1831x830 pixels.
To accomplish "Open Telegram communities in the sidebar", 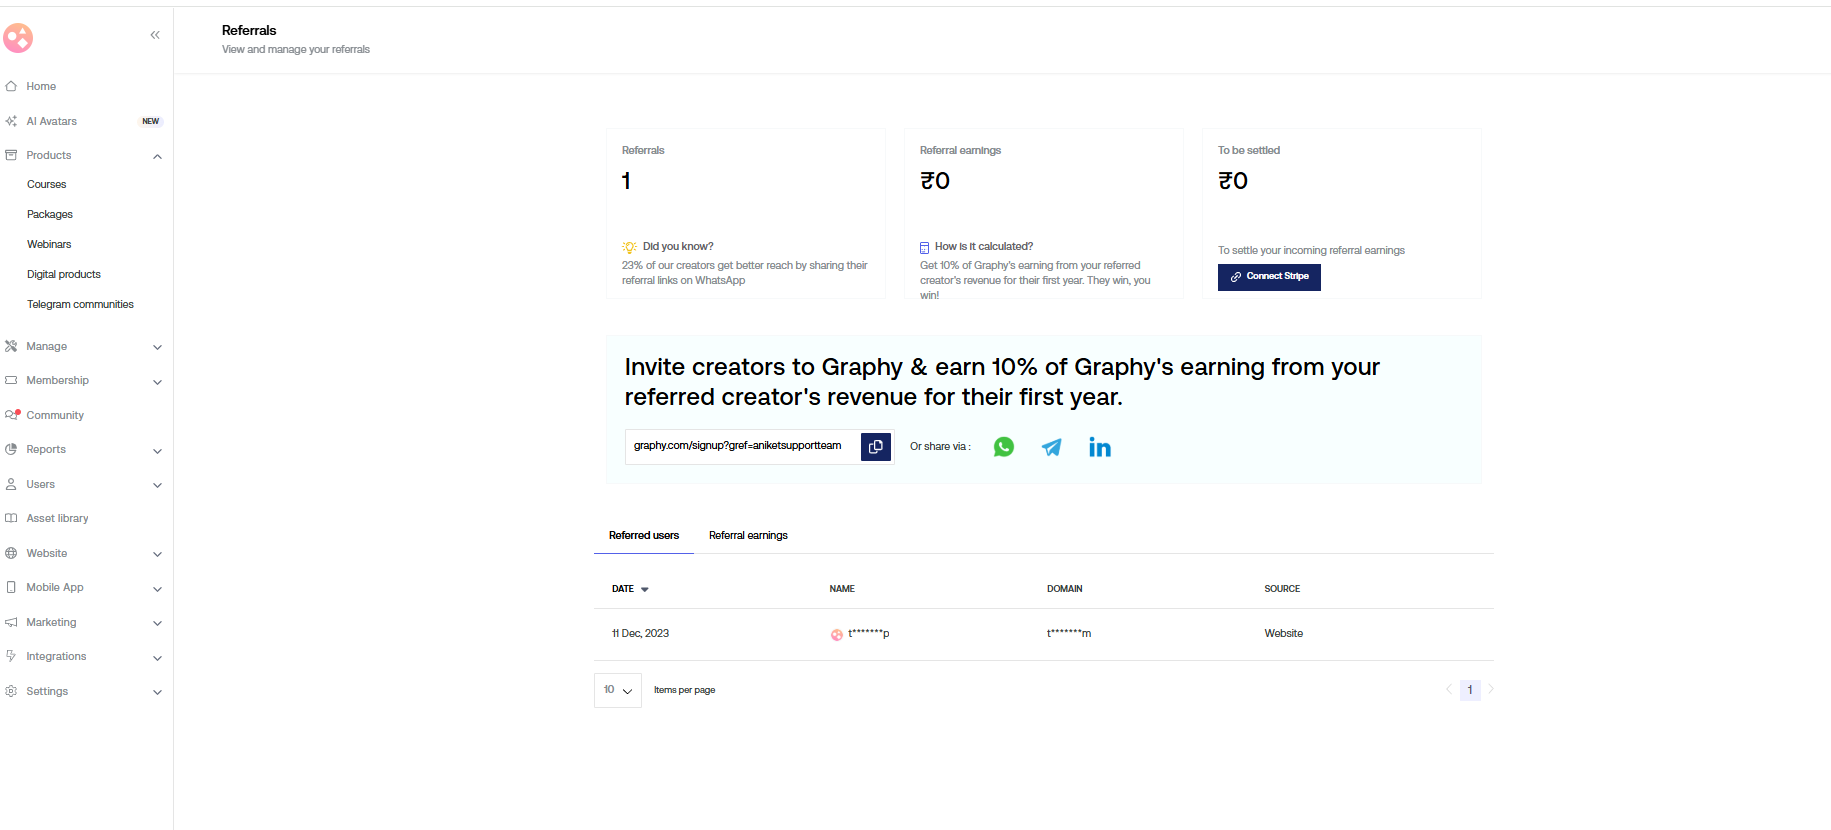I will (80, 305).
